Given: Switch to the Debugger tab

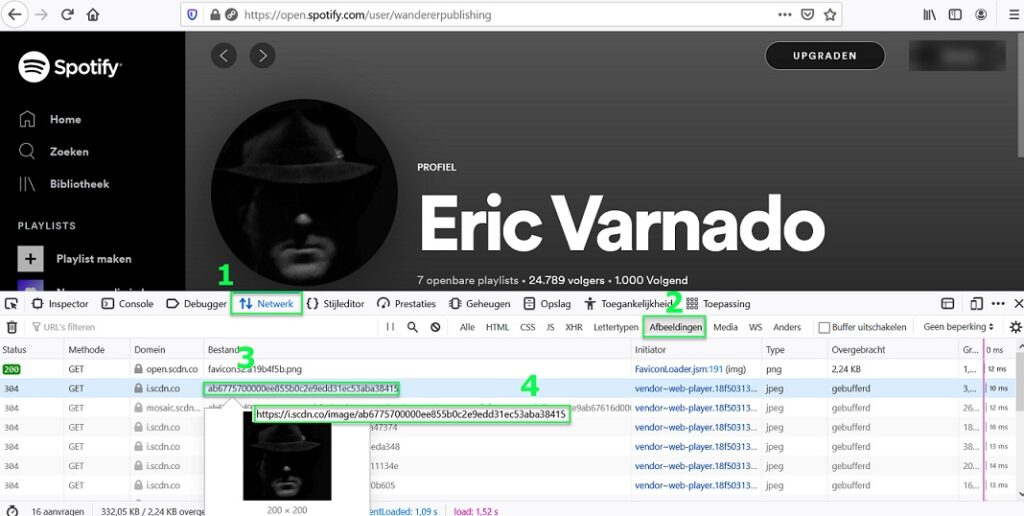Looking at the screenshot, I should (x=197, y=304).
